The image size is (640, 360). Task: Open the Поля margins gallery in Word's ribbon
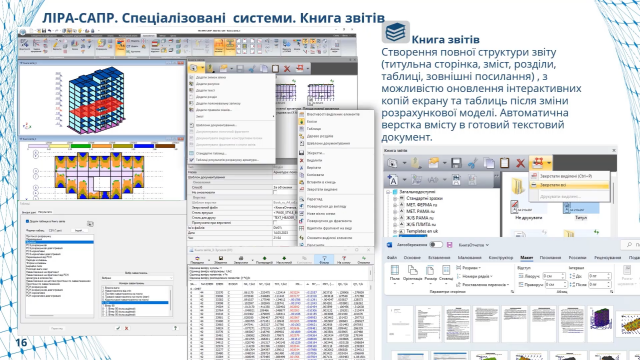pos(395,273)
